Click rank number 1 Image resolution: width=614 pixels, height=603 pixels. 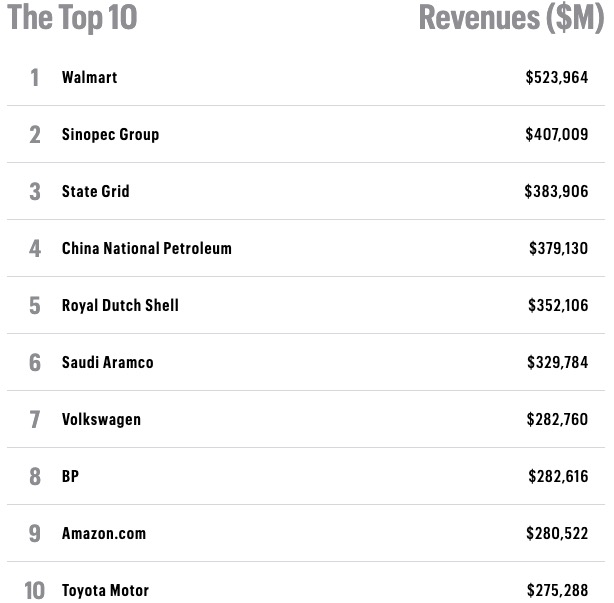[35, 77]
